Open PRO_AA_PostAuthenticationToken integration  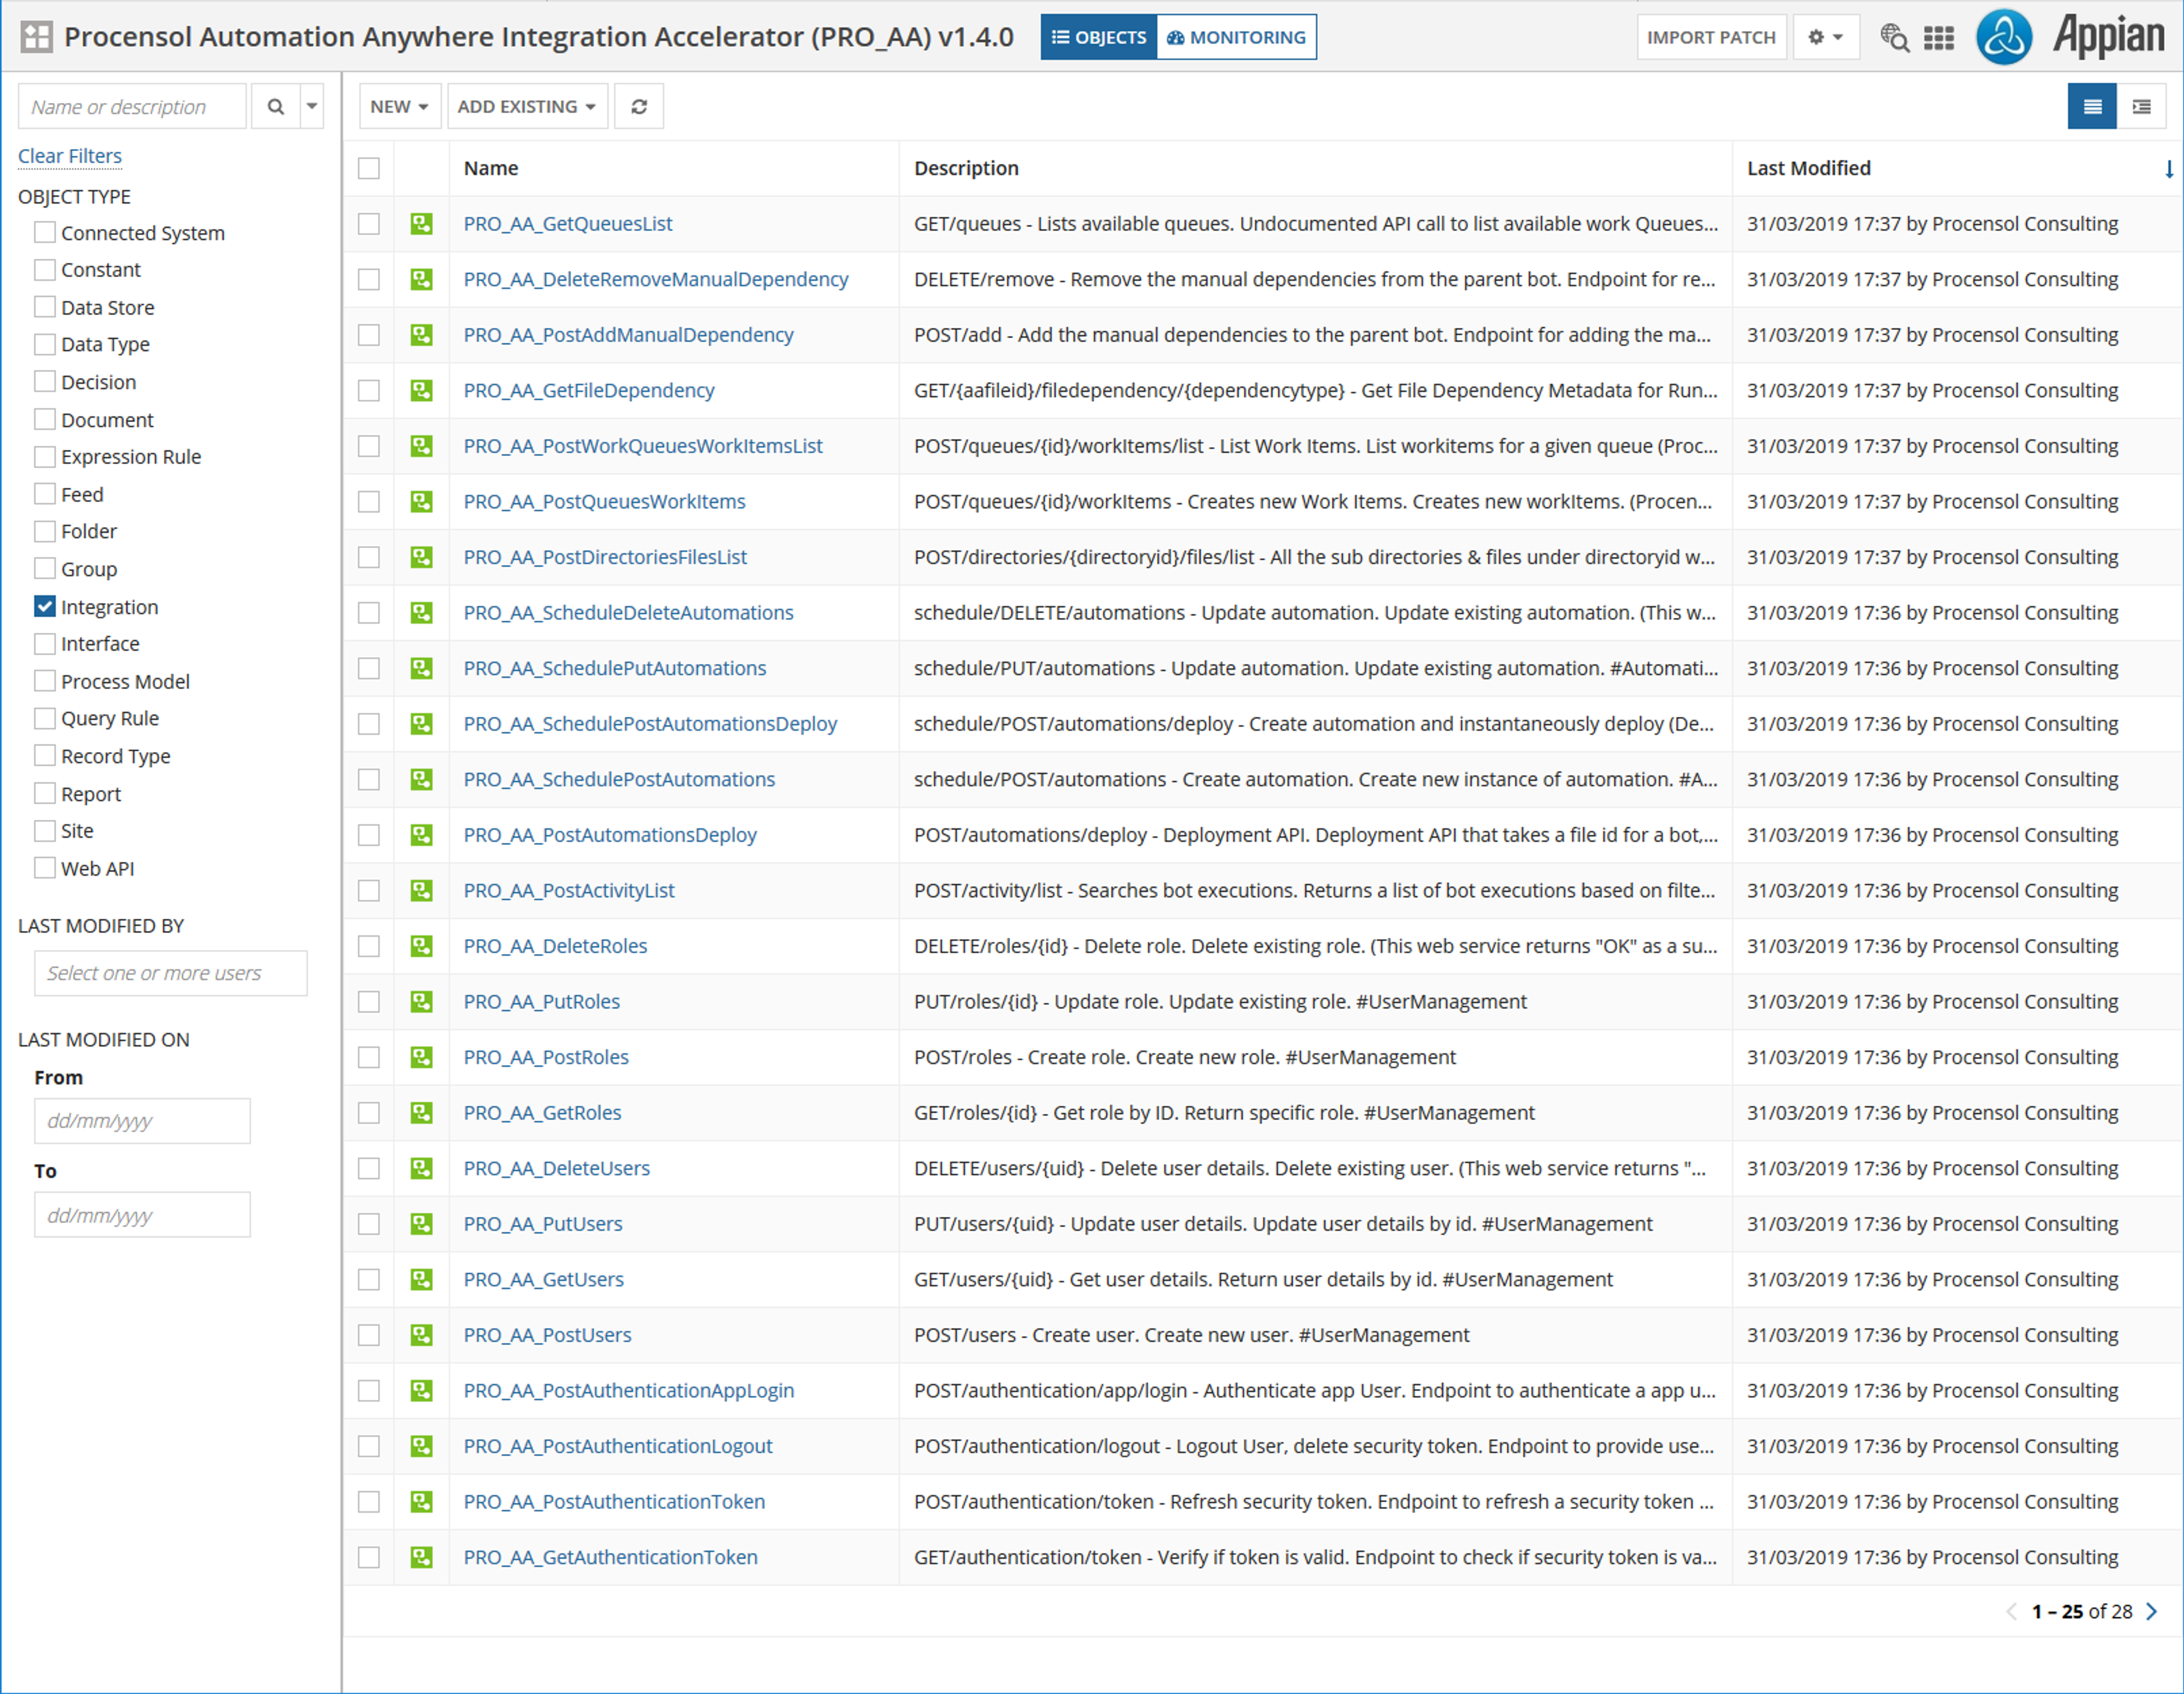click(x=614, y=1501)
